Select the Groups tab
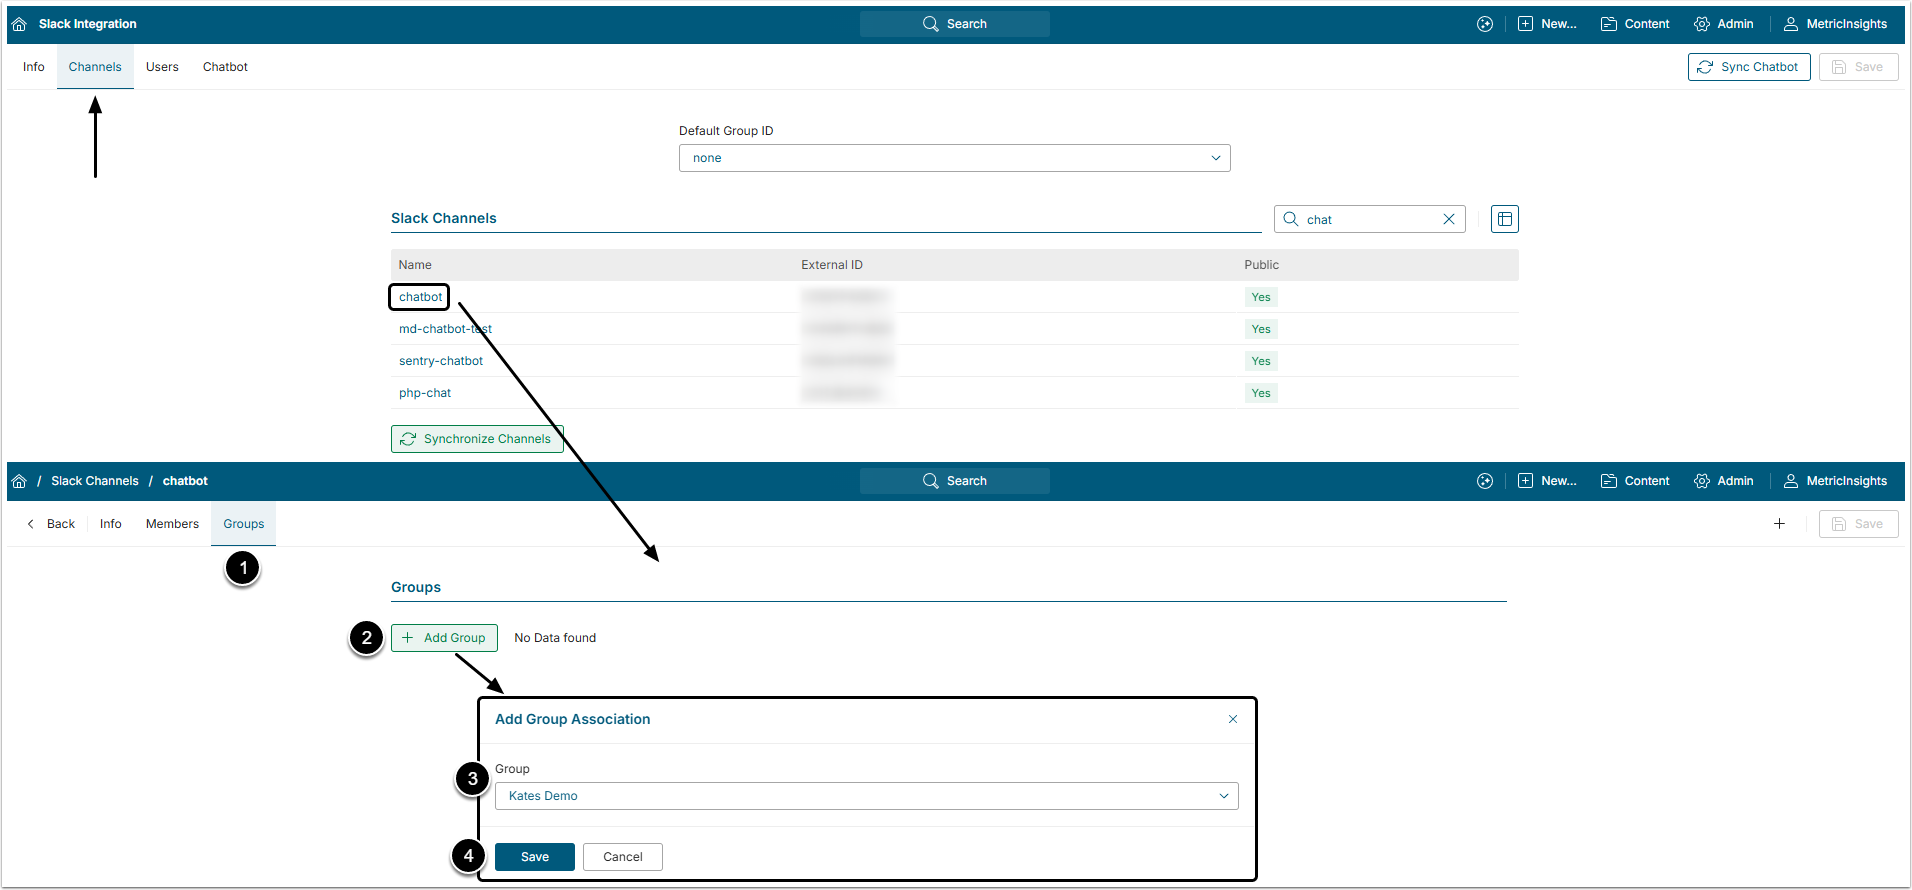The width and height of the screenshot is (1912, 890). (244, 524)
